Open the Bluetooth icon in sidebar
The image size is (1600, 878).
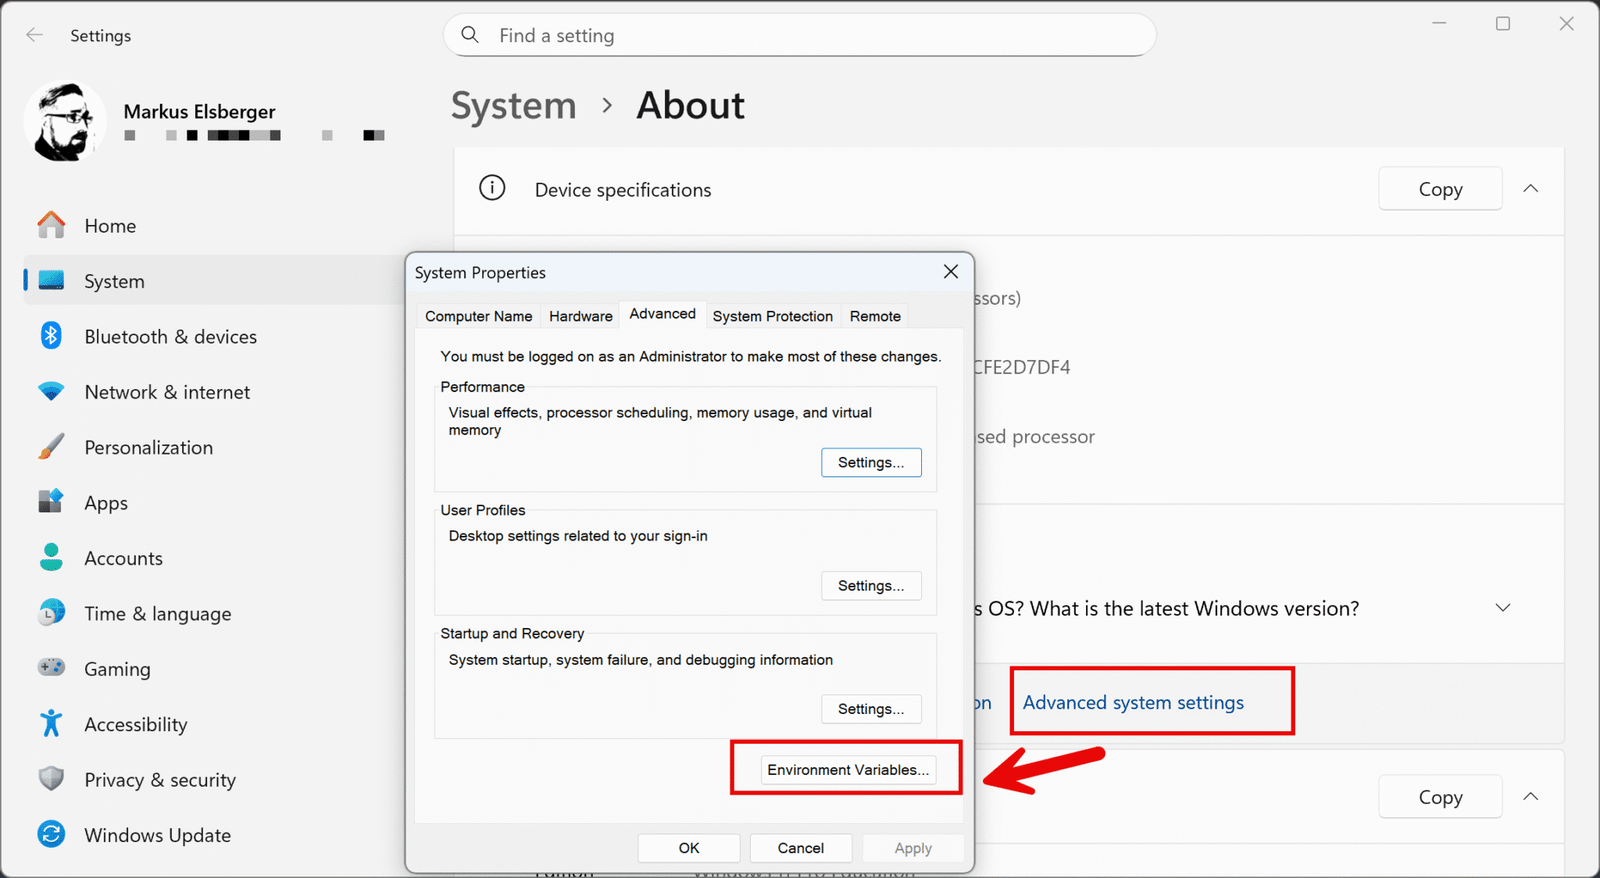(x=51, y=336)
